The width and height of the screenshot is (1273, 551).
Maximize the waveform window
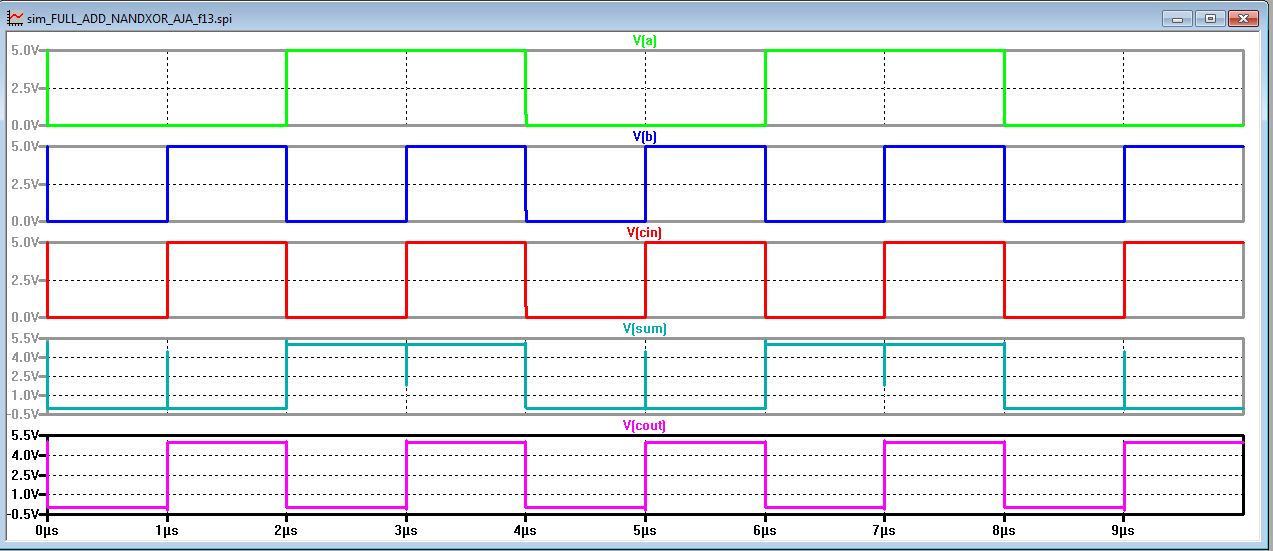(x=1209, y=18)
